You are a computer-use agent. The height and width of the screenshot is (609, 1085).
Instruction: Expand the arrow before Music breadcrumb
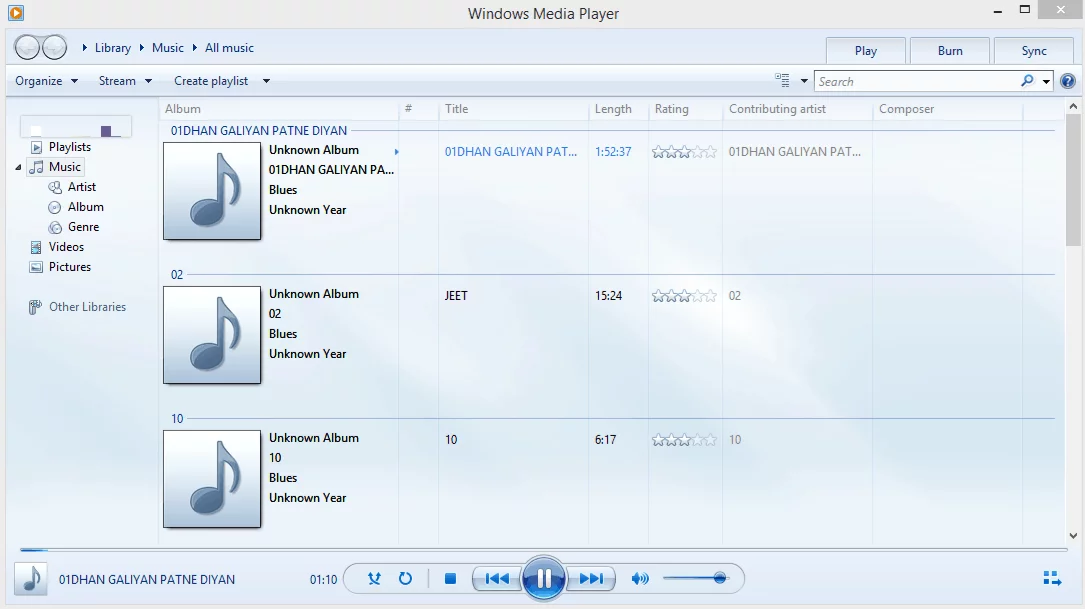point(141,48)
